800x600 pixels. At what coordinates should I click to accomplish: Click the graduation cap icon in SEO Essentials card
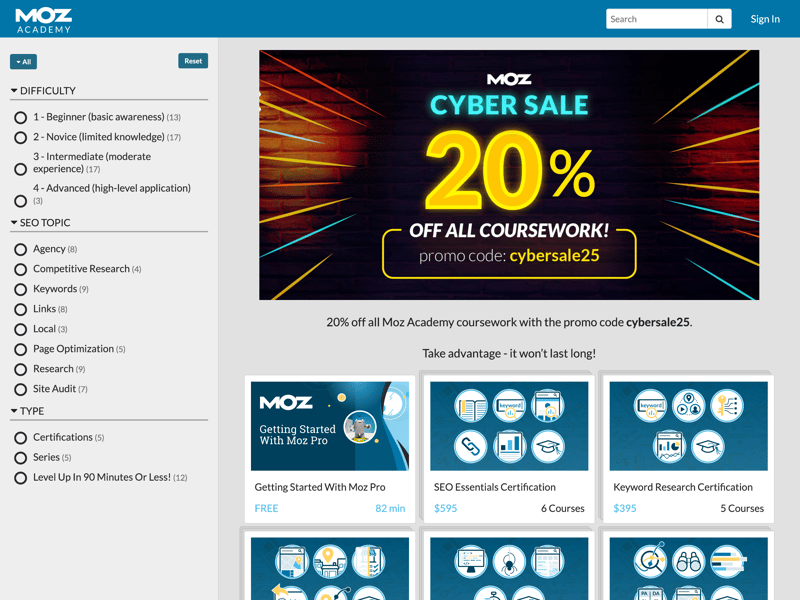pyautogui.click(x=548, y=446)
